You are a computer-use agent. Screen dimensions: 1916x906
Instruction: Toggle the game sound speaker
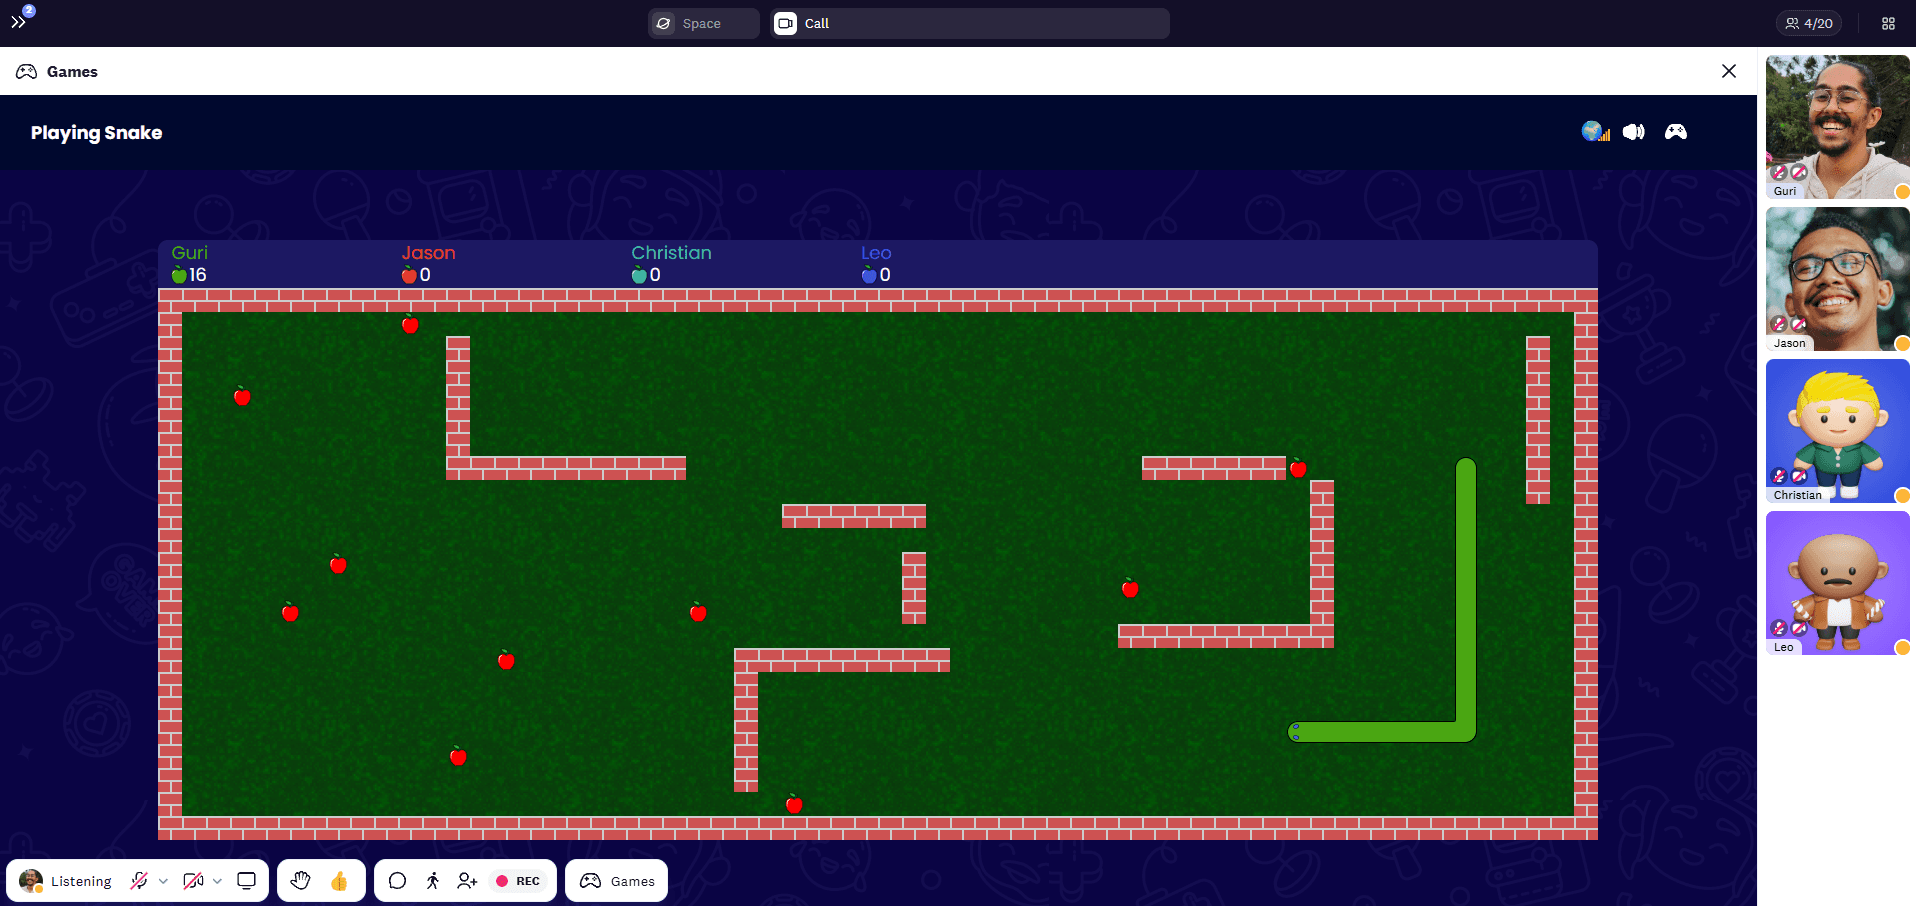point(1633,132)
